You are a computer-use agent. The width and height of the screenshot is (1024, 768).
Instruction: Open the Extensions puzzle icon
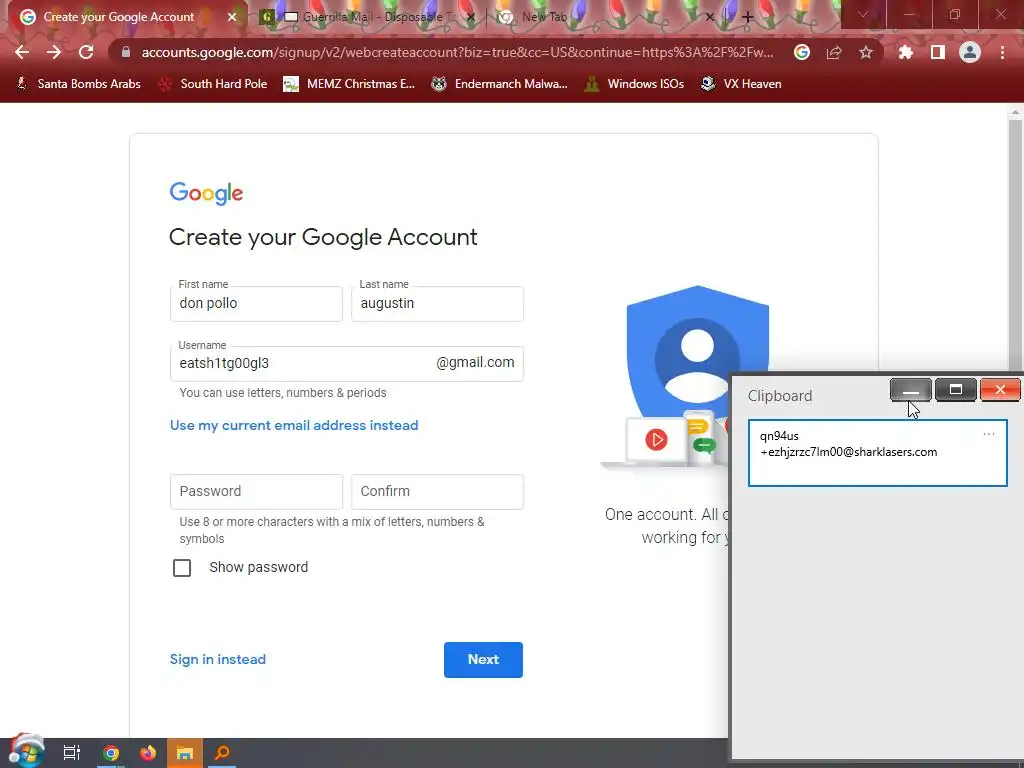pos(906,52)
